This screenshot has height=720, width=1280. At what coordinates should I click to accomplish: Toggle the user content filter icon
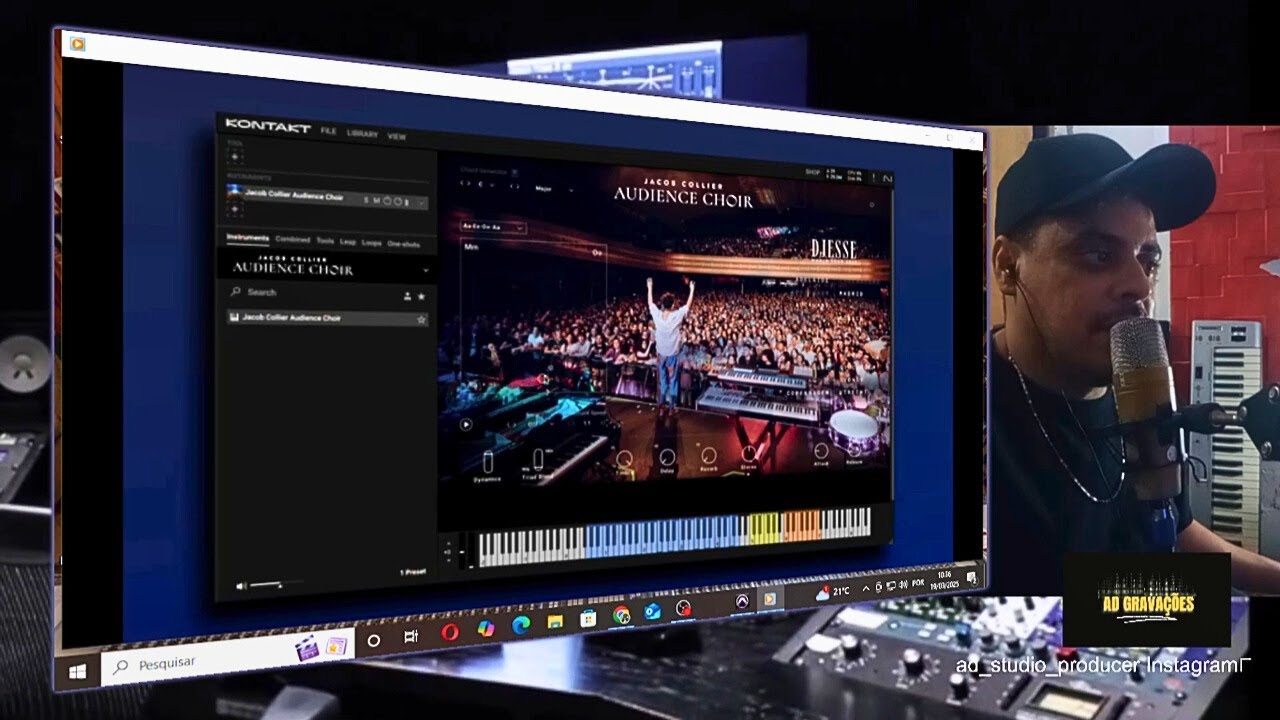click(407, 296)
